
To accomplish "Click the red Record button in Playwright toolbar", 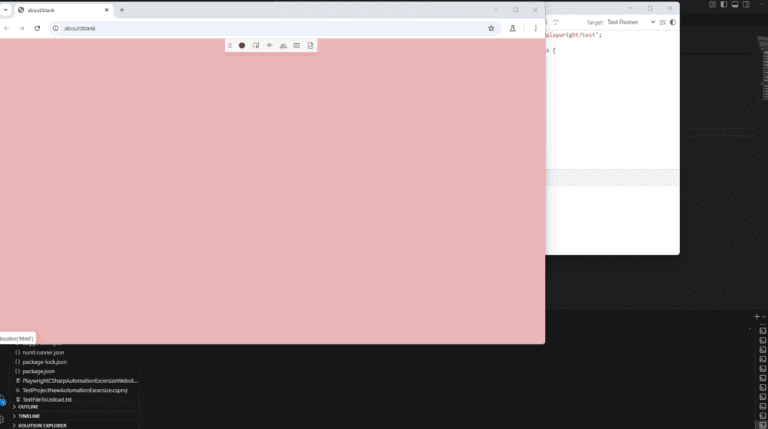I will [242, 46].
